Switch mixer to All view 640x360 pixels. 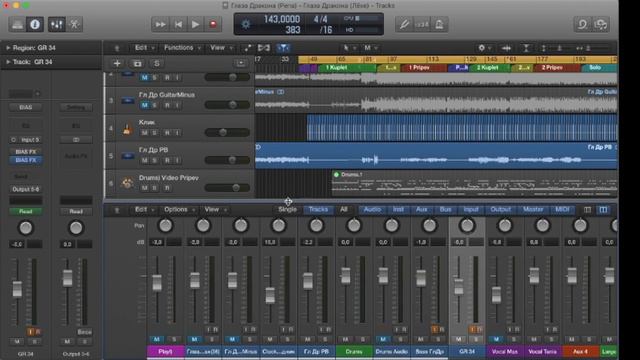click(344, 210)
